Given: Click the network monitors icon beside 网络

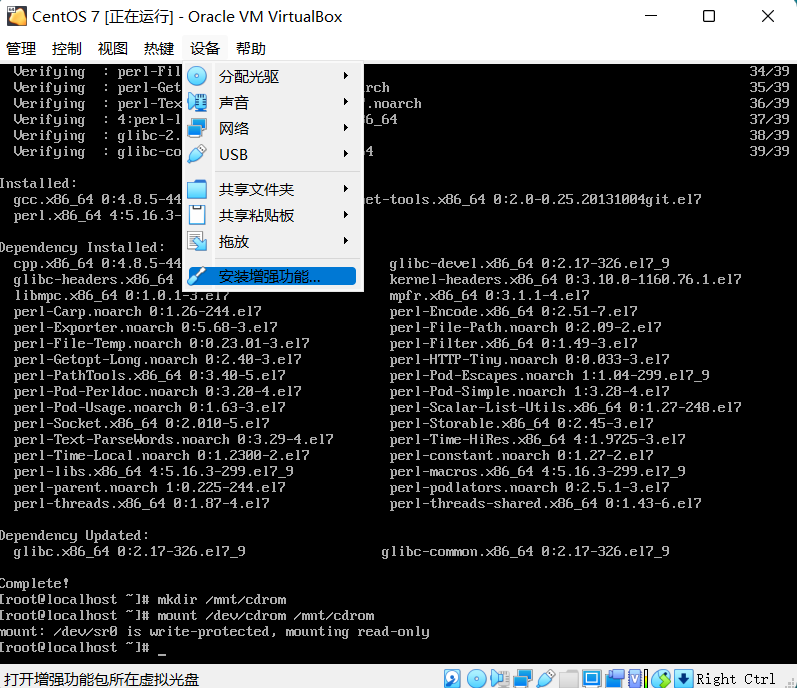Looking at the screenshot, I should (197, 128).
